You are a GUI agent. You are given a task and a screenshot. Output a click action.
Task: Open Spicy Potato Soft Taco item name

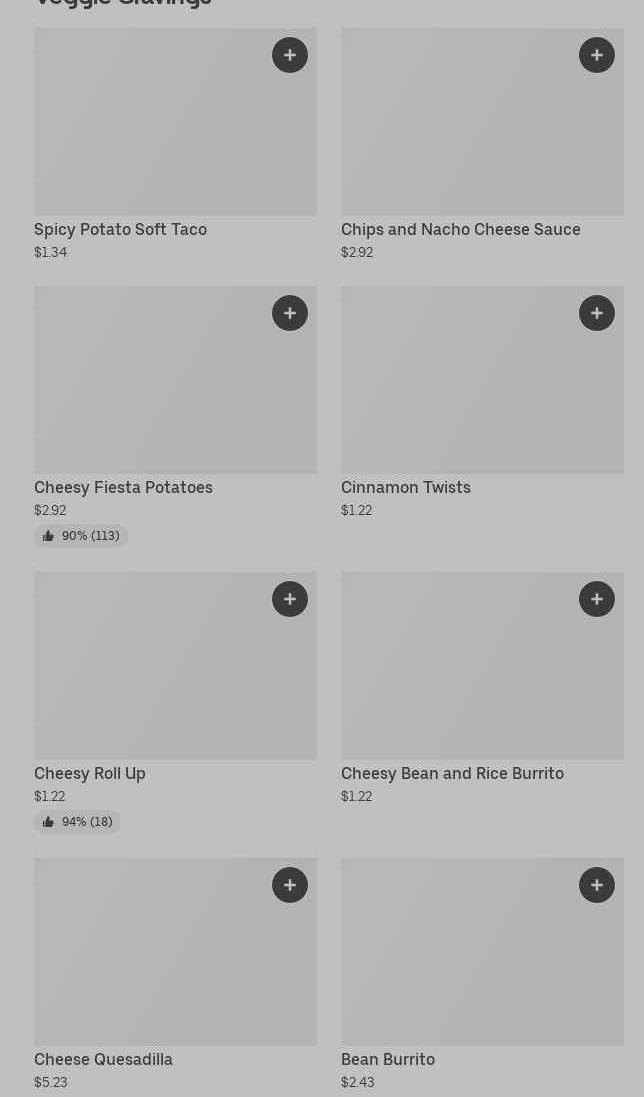pyautogui.click(x=120, y=229)
